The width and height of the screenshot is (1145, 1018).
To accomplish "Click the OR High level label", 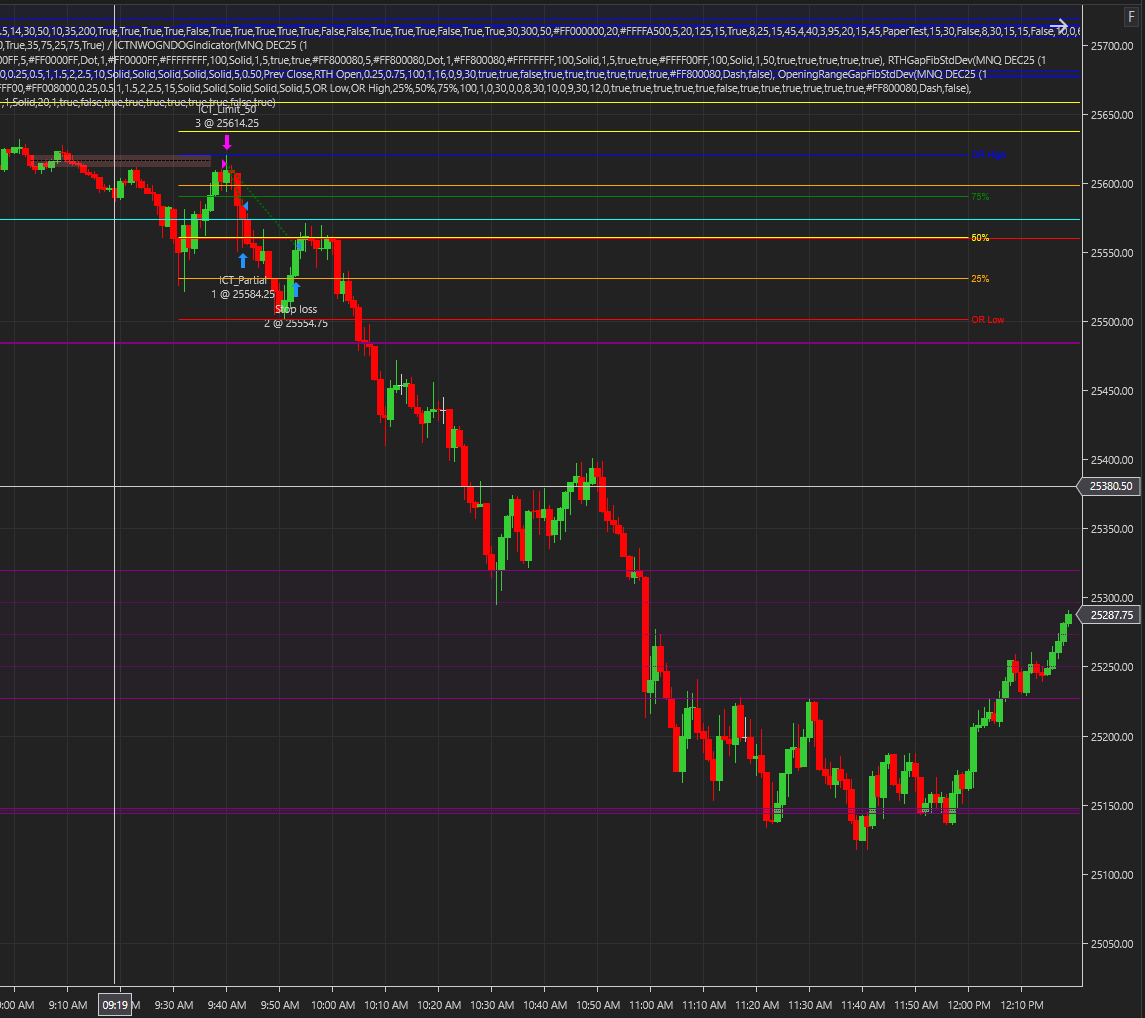I will [x=988, y=155].
